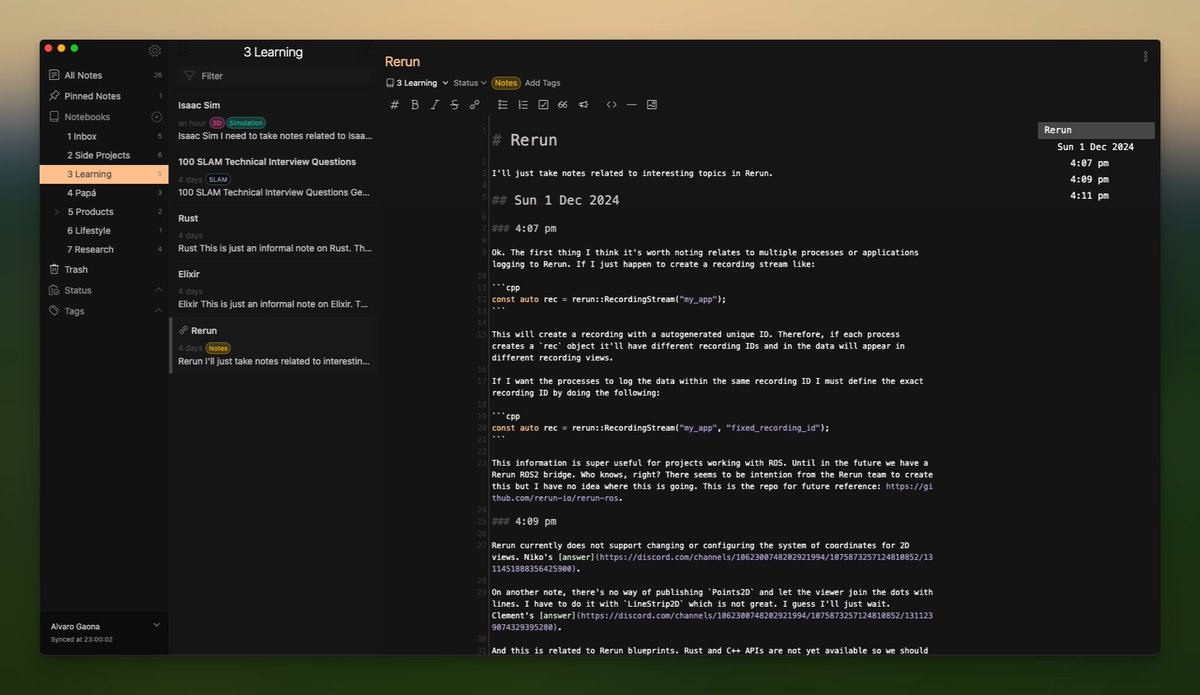Select the 2 Side Projects notebook

click(x=104, y=155)
